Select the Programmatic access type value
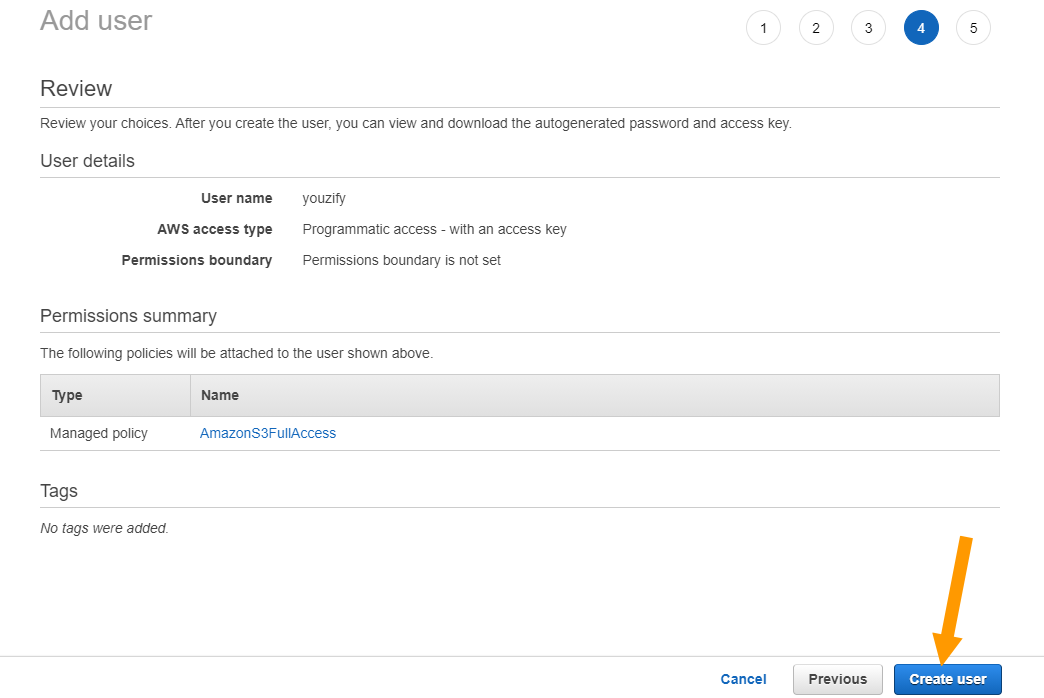Image resolution: width=1044 pixels, height=698 pixels. click(x=434, y=229)
